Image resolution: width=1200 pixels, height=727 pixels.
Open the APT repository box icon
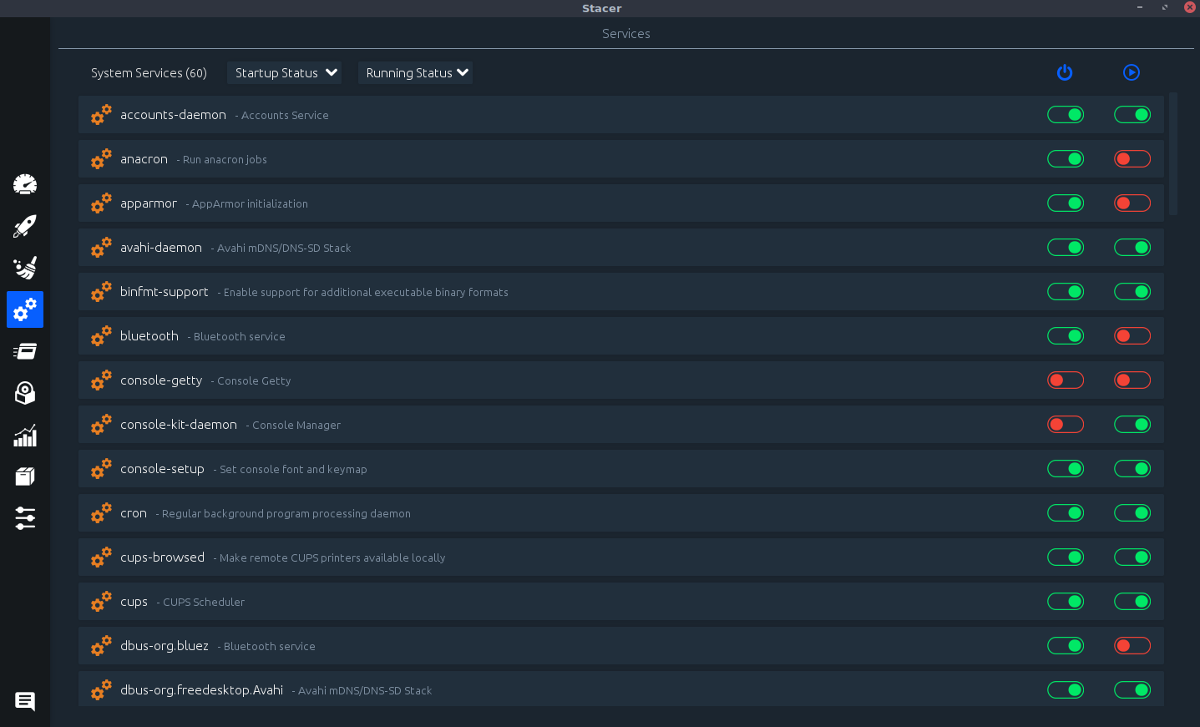[x=25, y=476]
